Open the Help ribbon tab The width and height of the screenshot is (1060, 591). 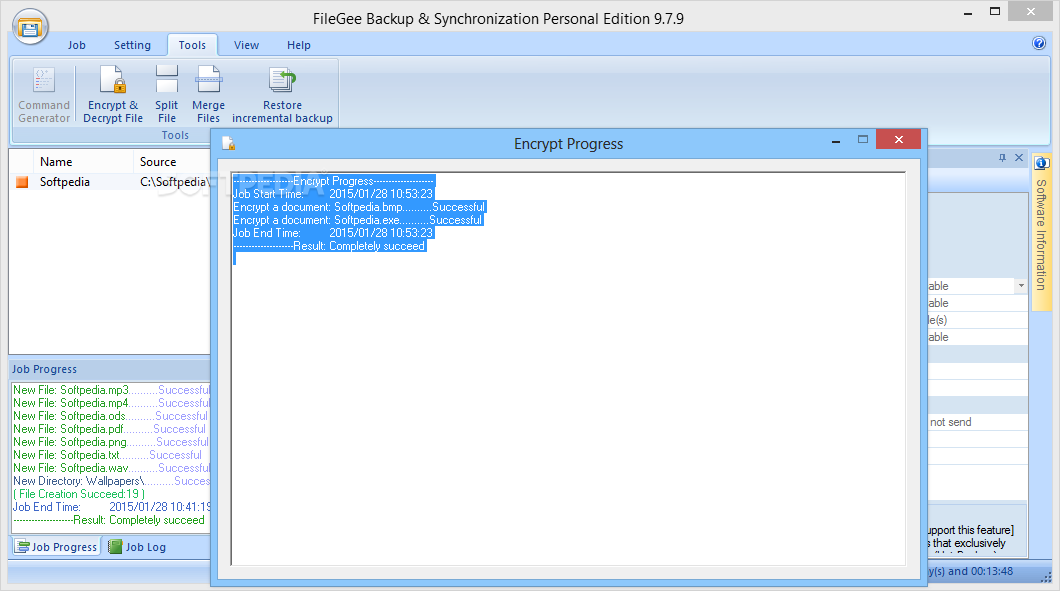[x=298, y=45]
